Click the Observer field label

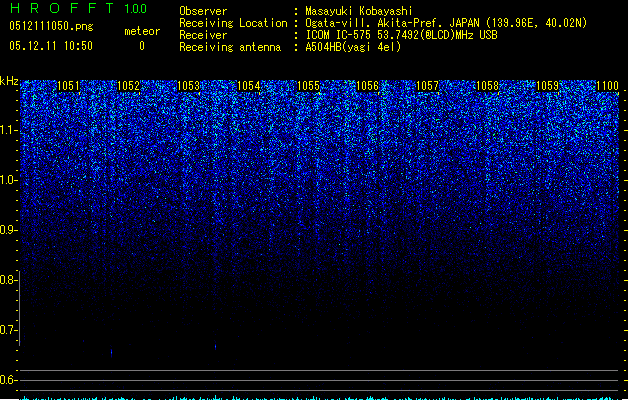(x=203, y=11)
